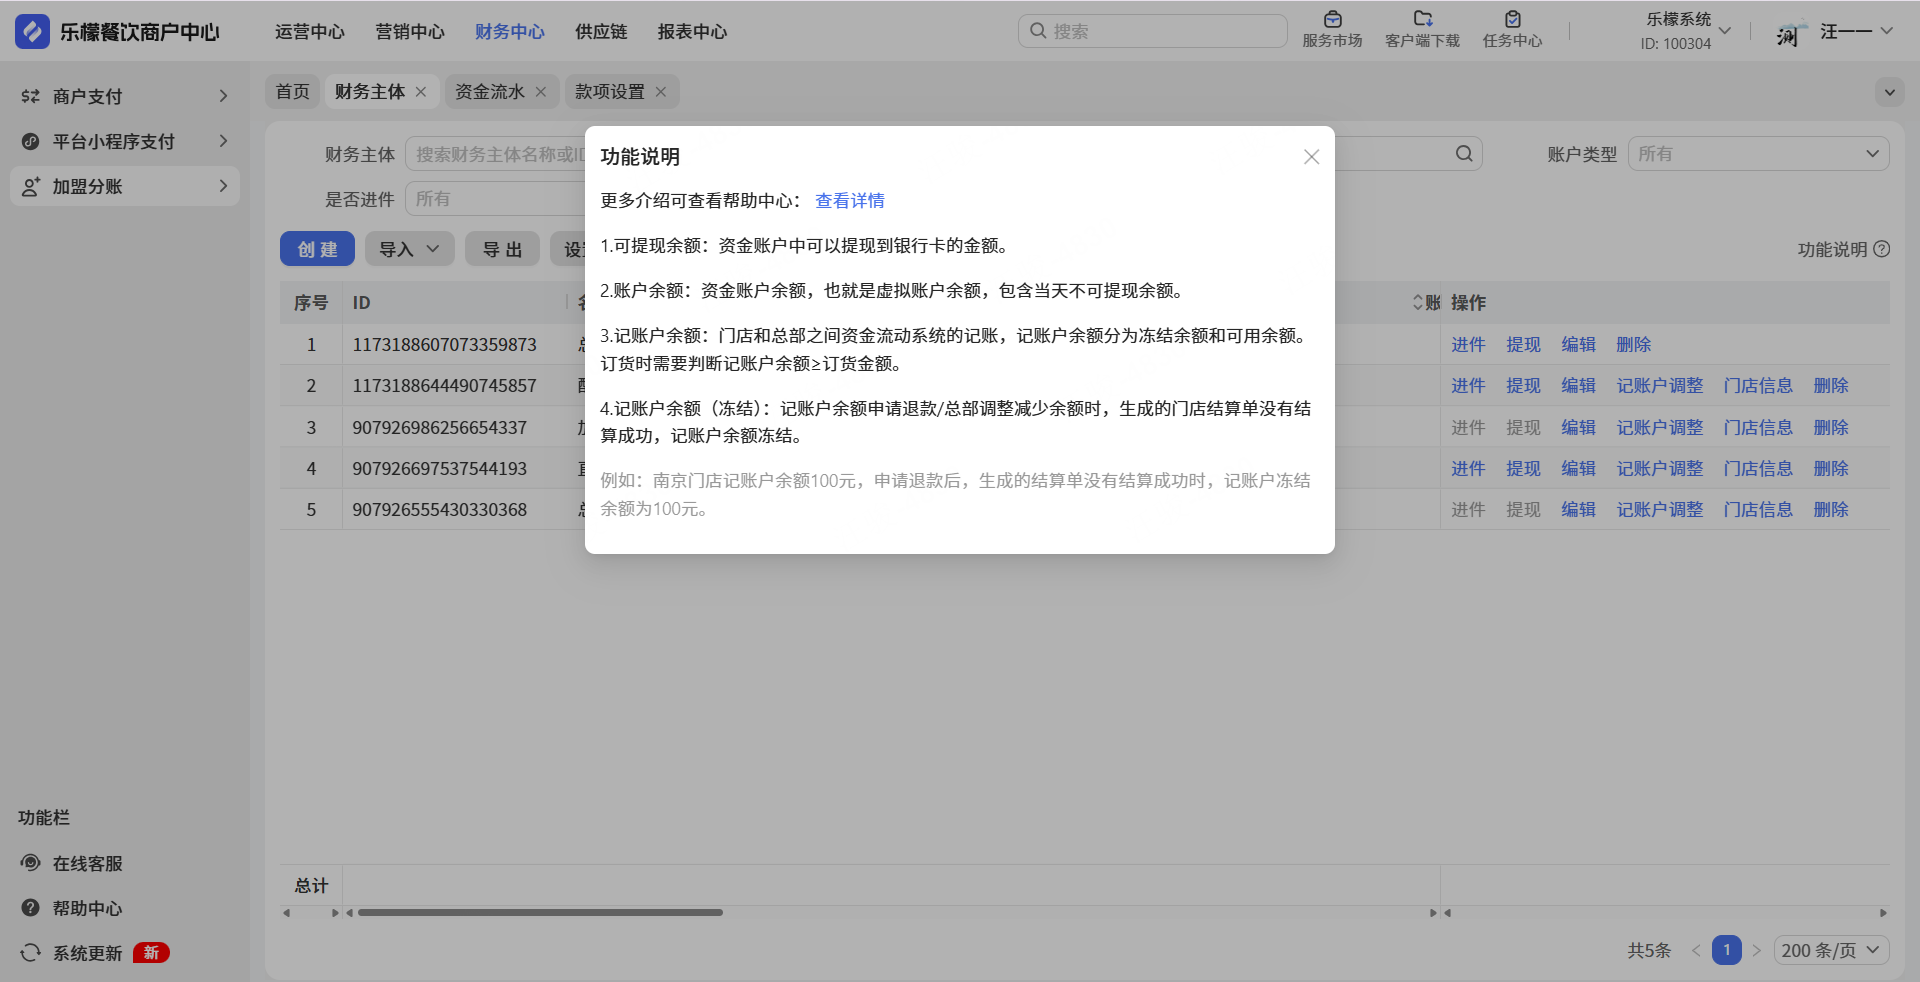The width and height of the screenshot is (1920, 982).
Task: Click 删除 for row 5
Action: click(1831, 510)
